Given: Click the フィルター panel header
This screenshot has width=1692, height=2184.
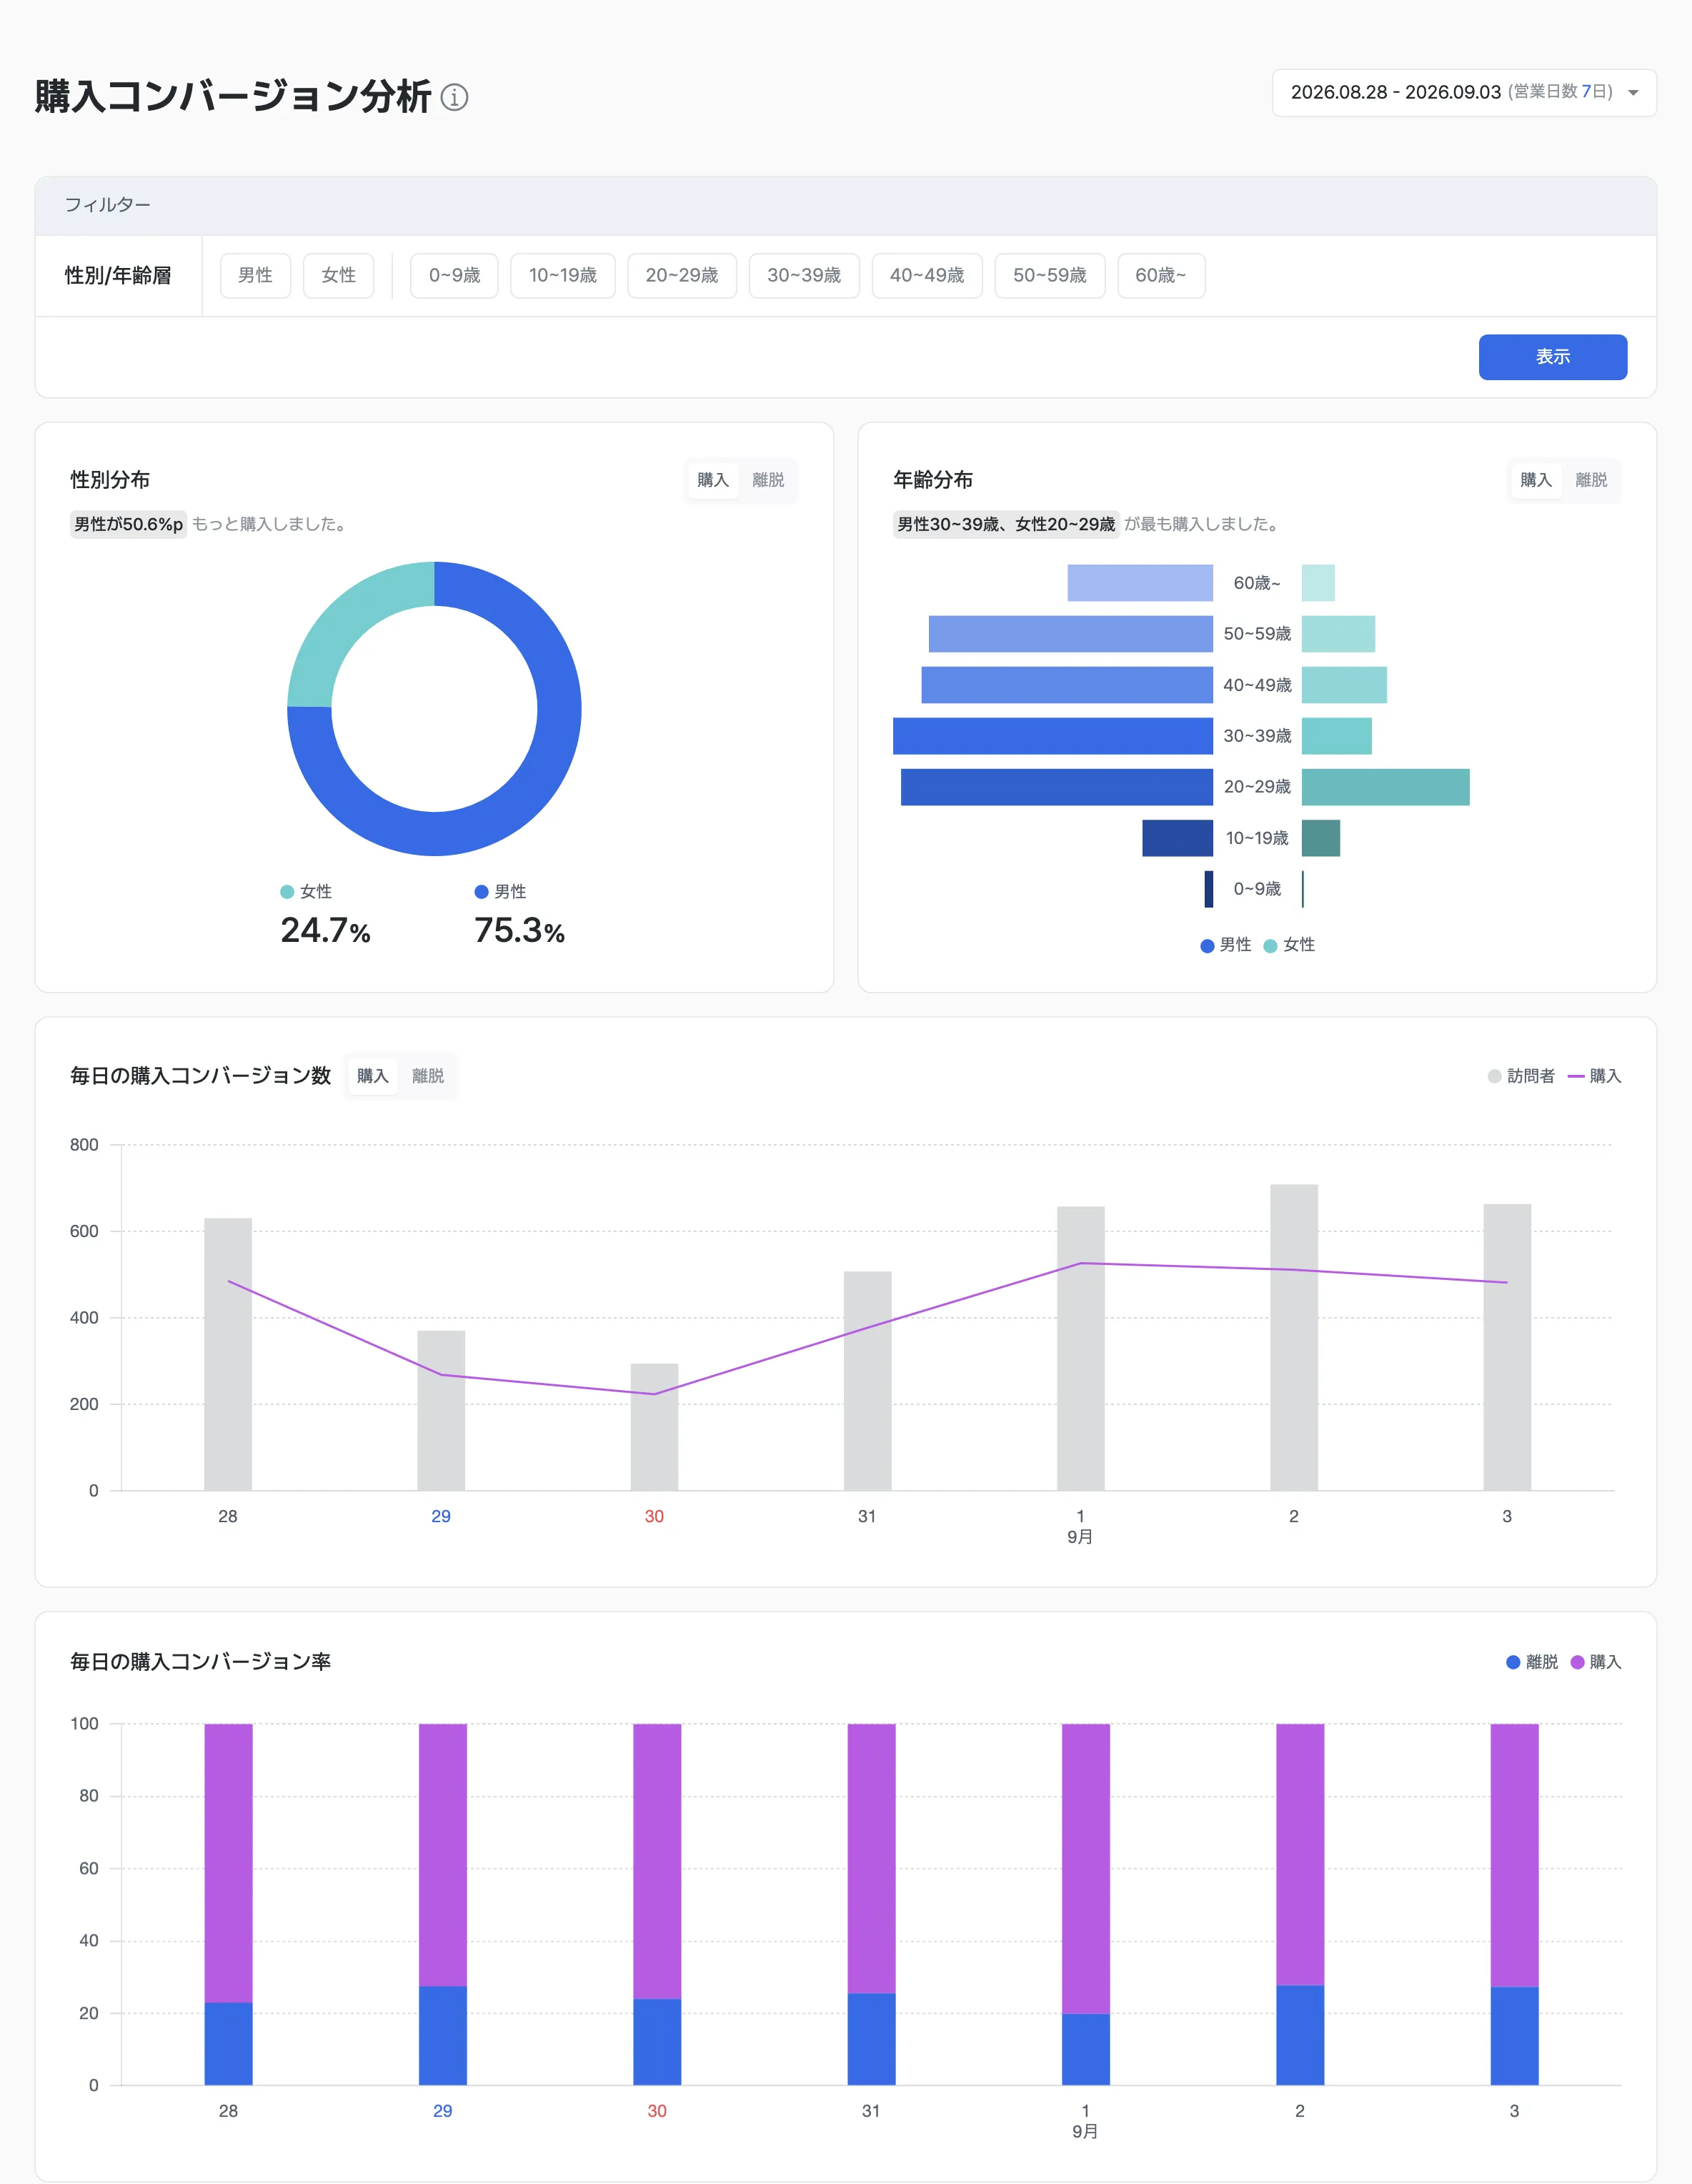Looking at the screenshot, I should click(846, 206).
